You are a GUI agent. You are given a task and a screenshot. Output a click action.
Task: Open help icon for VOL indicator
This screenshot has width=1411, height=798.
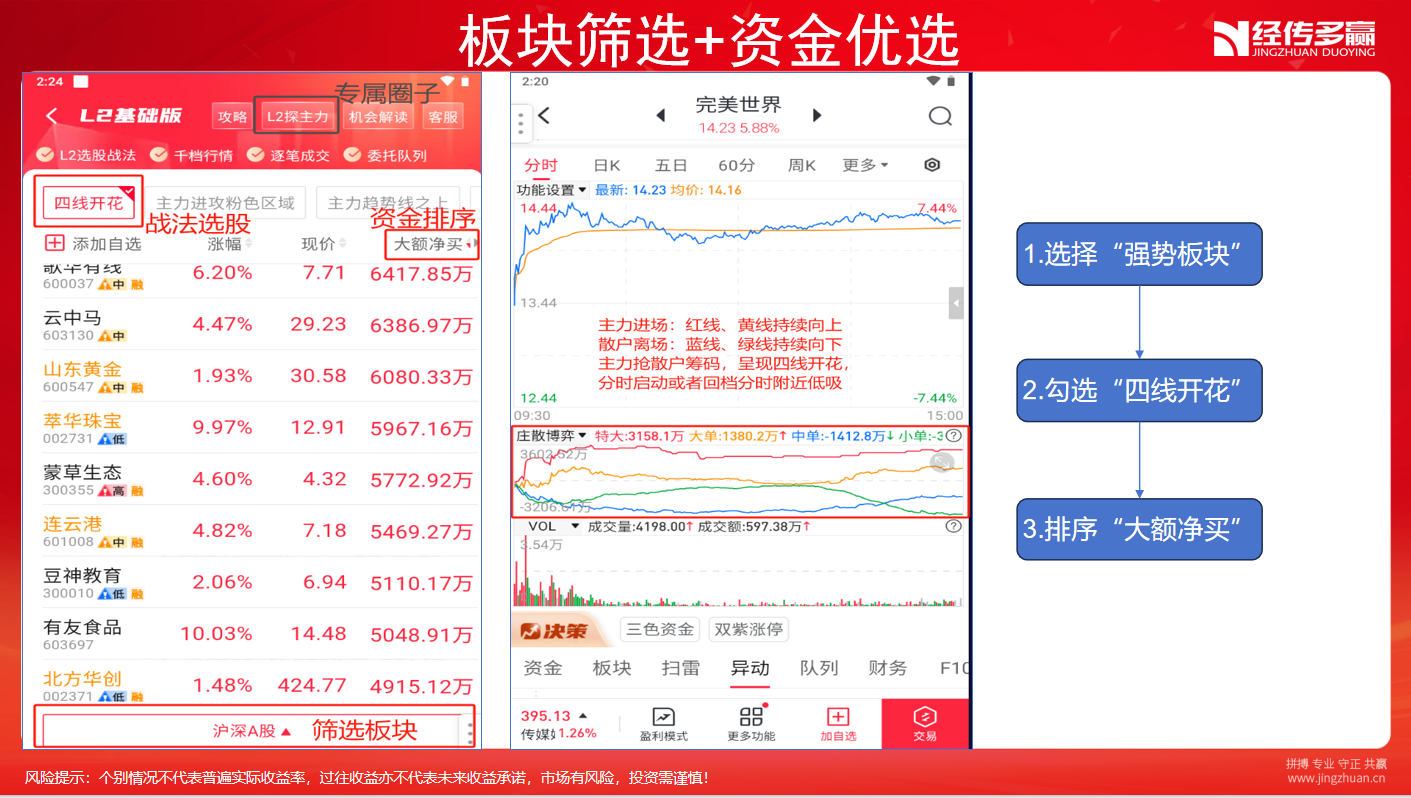click(x=953, y=526)
